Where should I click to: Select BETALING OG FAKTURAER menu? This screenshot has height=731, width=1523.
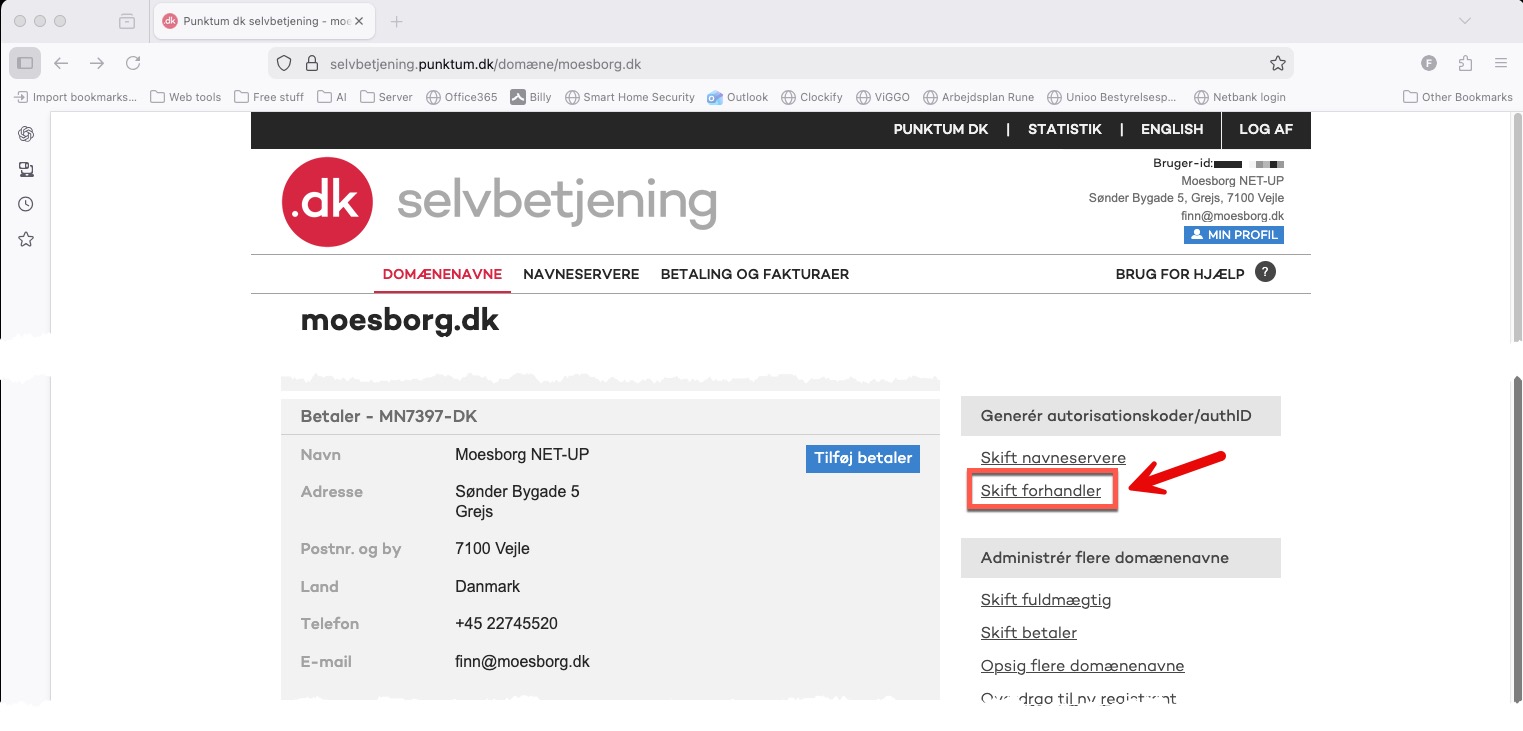(755, 274)
